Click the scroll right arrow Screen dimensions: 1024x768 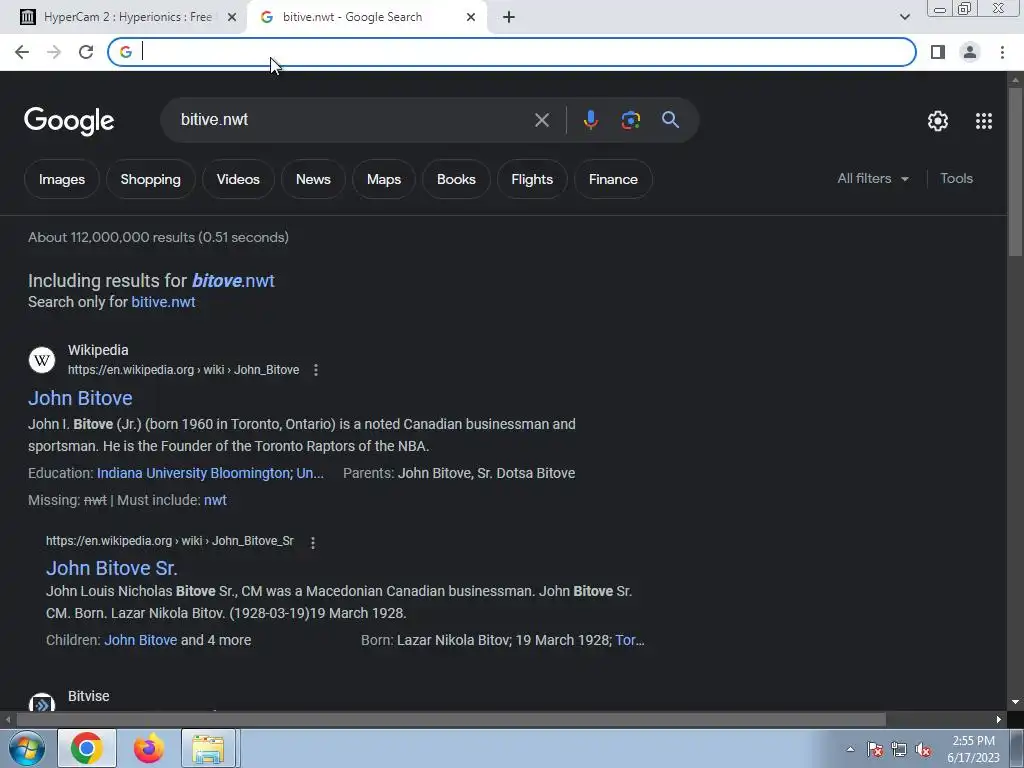coord(999,720)
